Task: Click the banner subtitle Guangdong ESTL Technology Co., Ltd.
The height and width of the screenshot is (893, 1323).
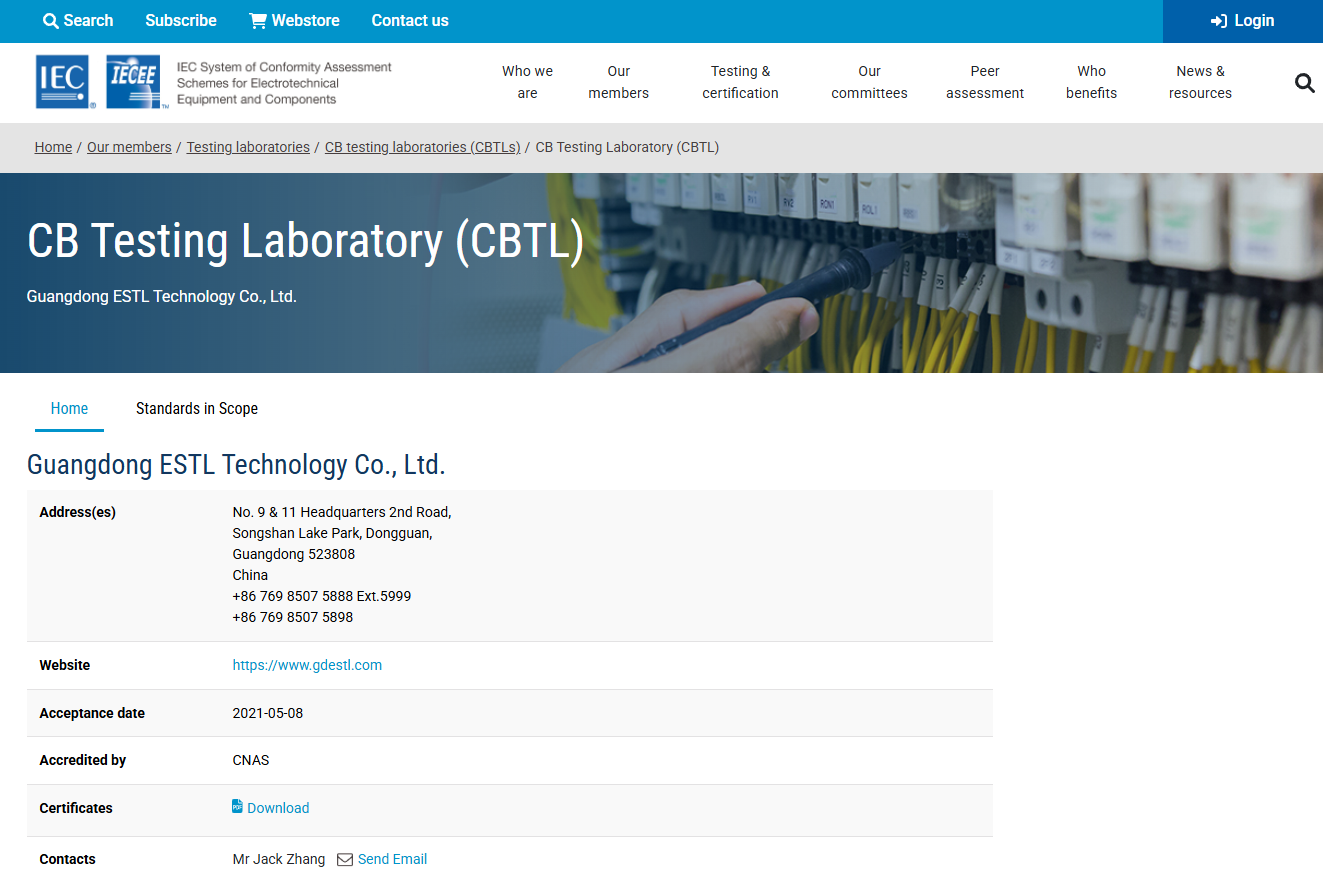Action: point(162,296)
